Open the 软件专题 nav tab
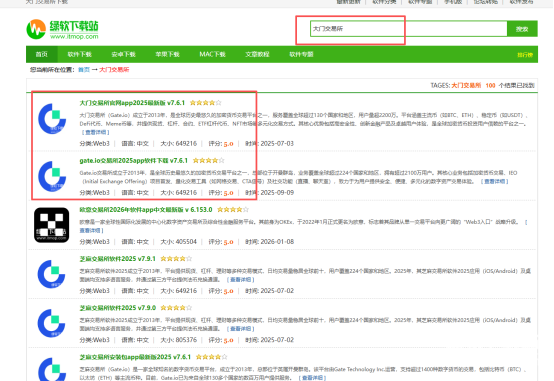Image resolution: width=554 pixels, height=381 pixels. (301, 54)
